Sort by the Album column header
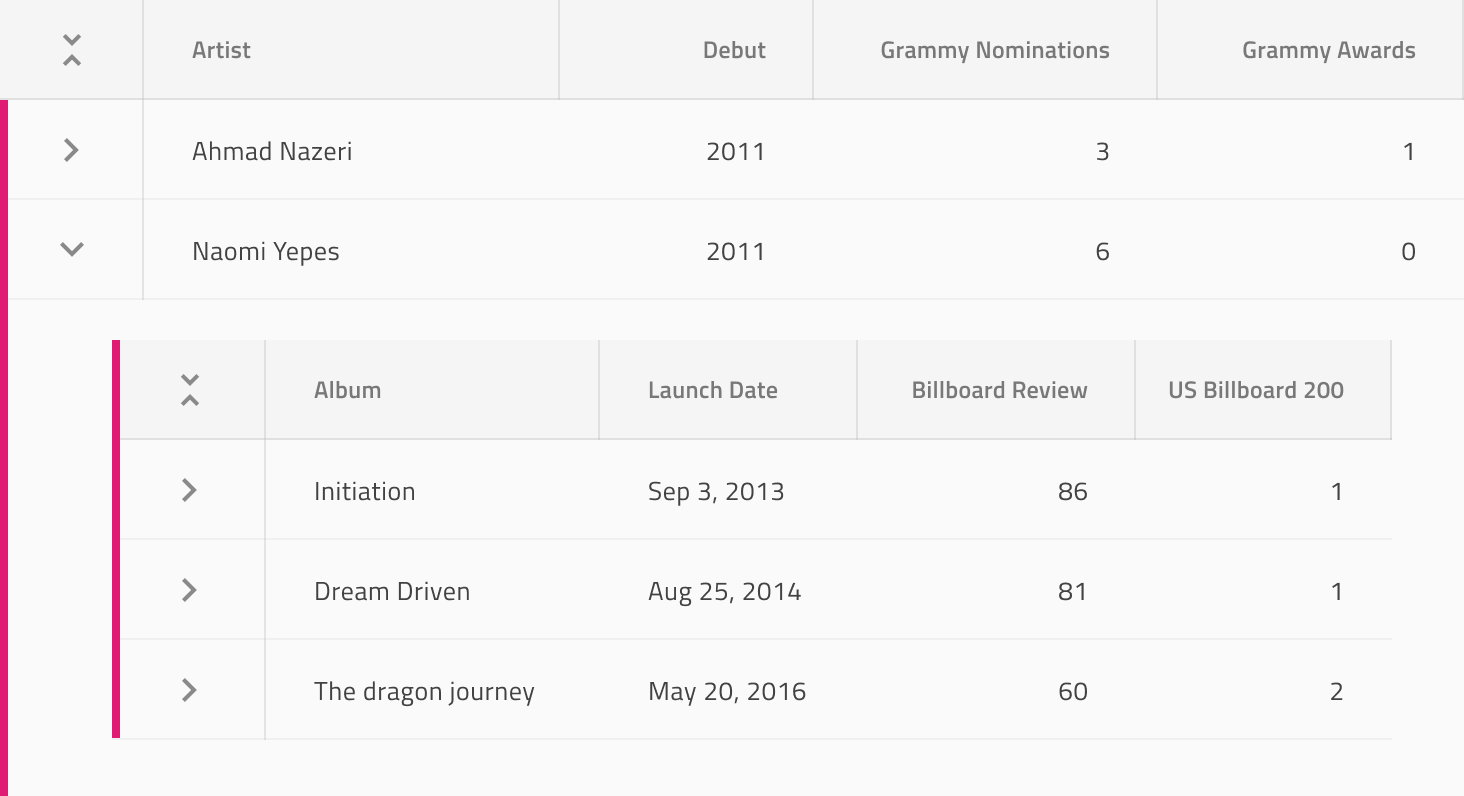 click(347, 390)
